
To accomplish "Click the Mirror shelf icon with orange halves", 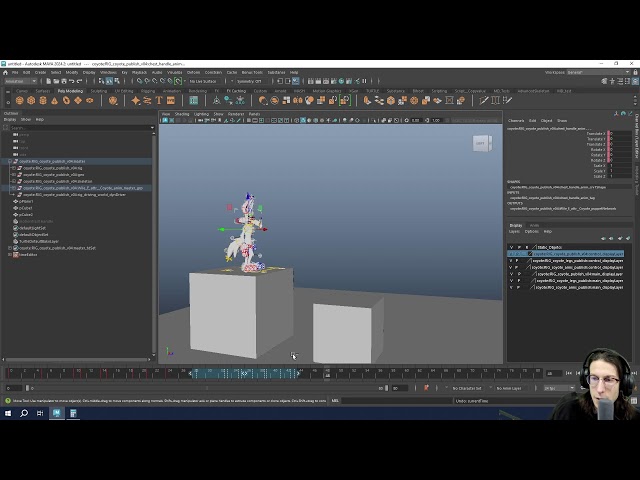I will (x=298, y=100).
